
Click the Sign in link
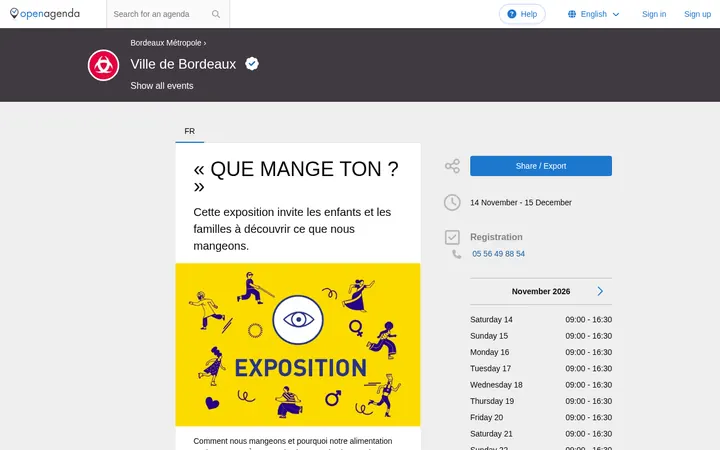tap(654, 14)
